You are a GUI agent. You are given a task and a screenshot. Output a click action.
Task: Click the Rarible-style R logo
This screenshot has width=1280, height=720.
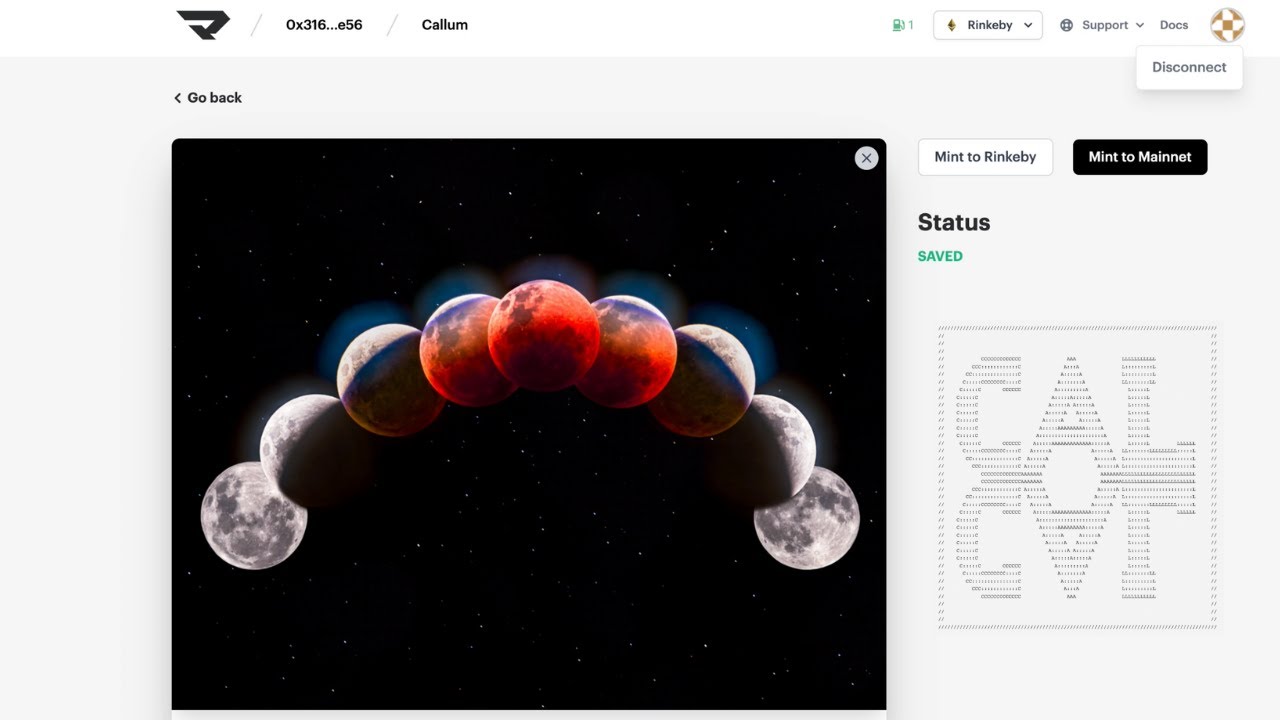point(203,25)
